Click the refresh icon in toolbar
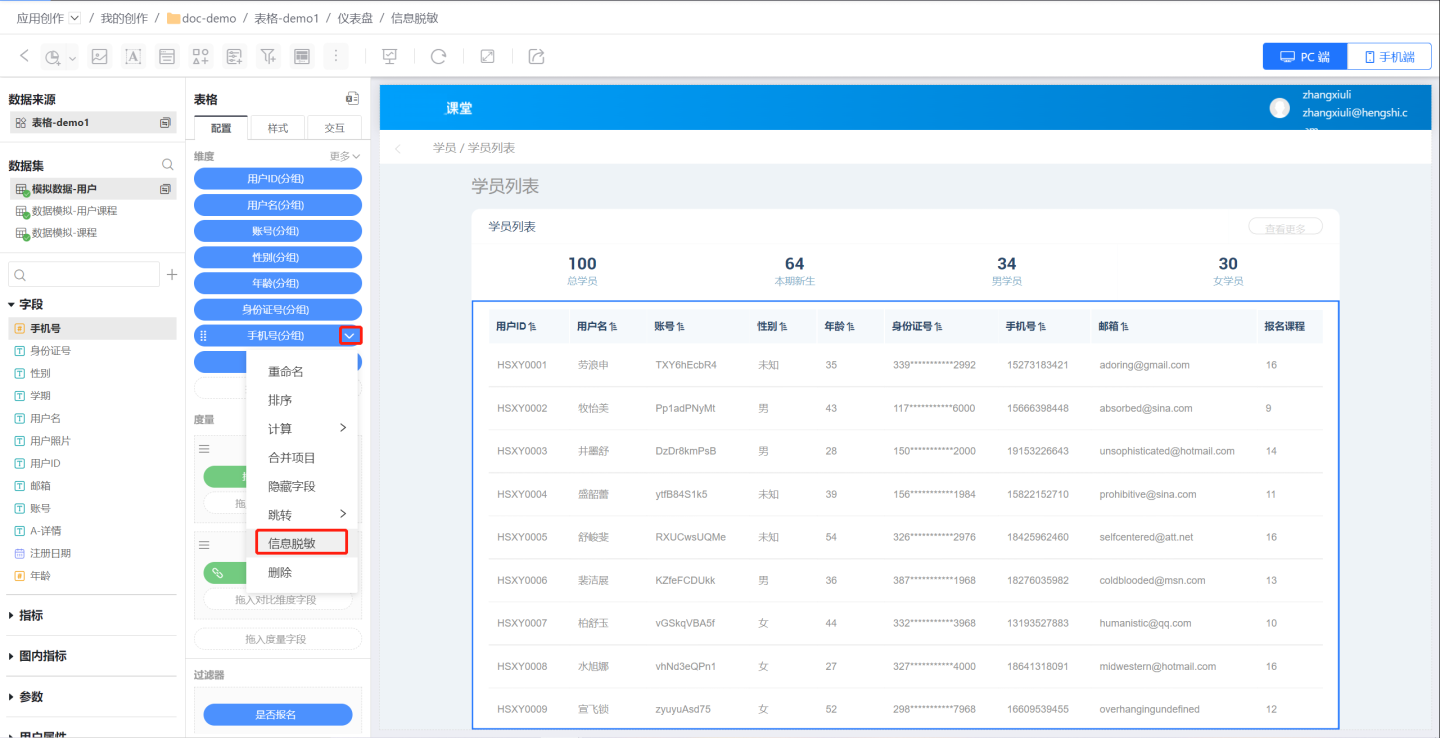This screenshot has height=738, width=1440. [438, 57]
